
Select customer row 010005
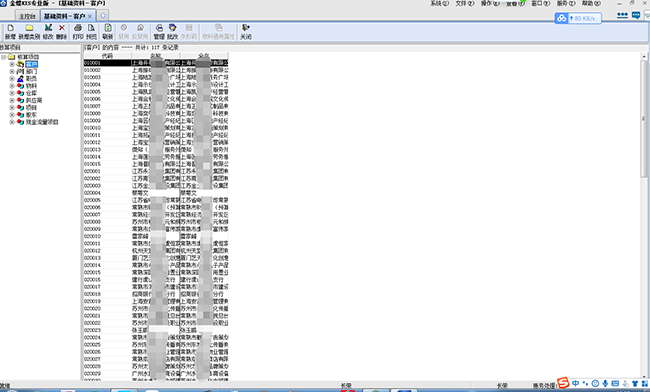coord(156,92)
